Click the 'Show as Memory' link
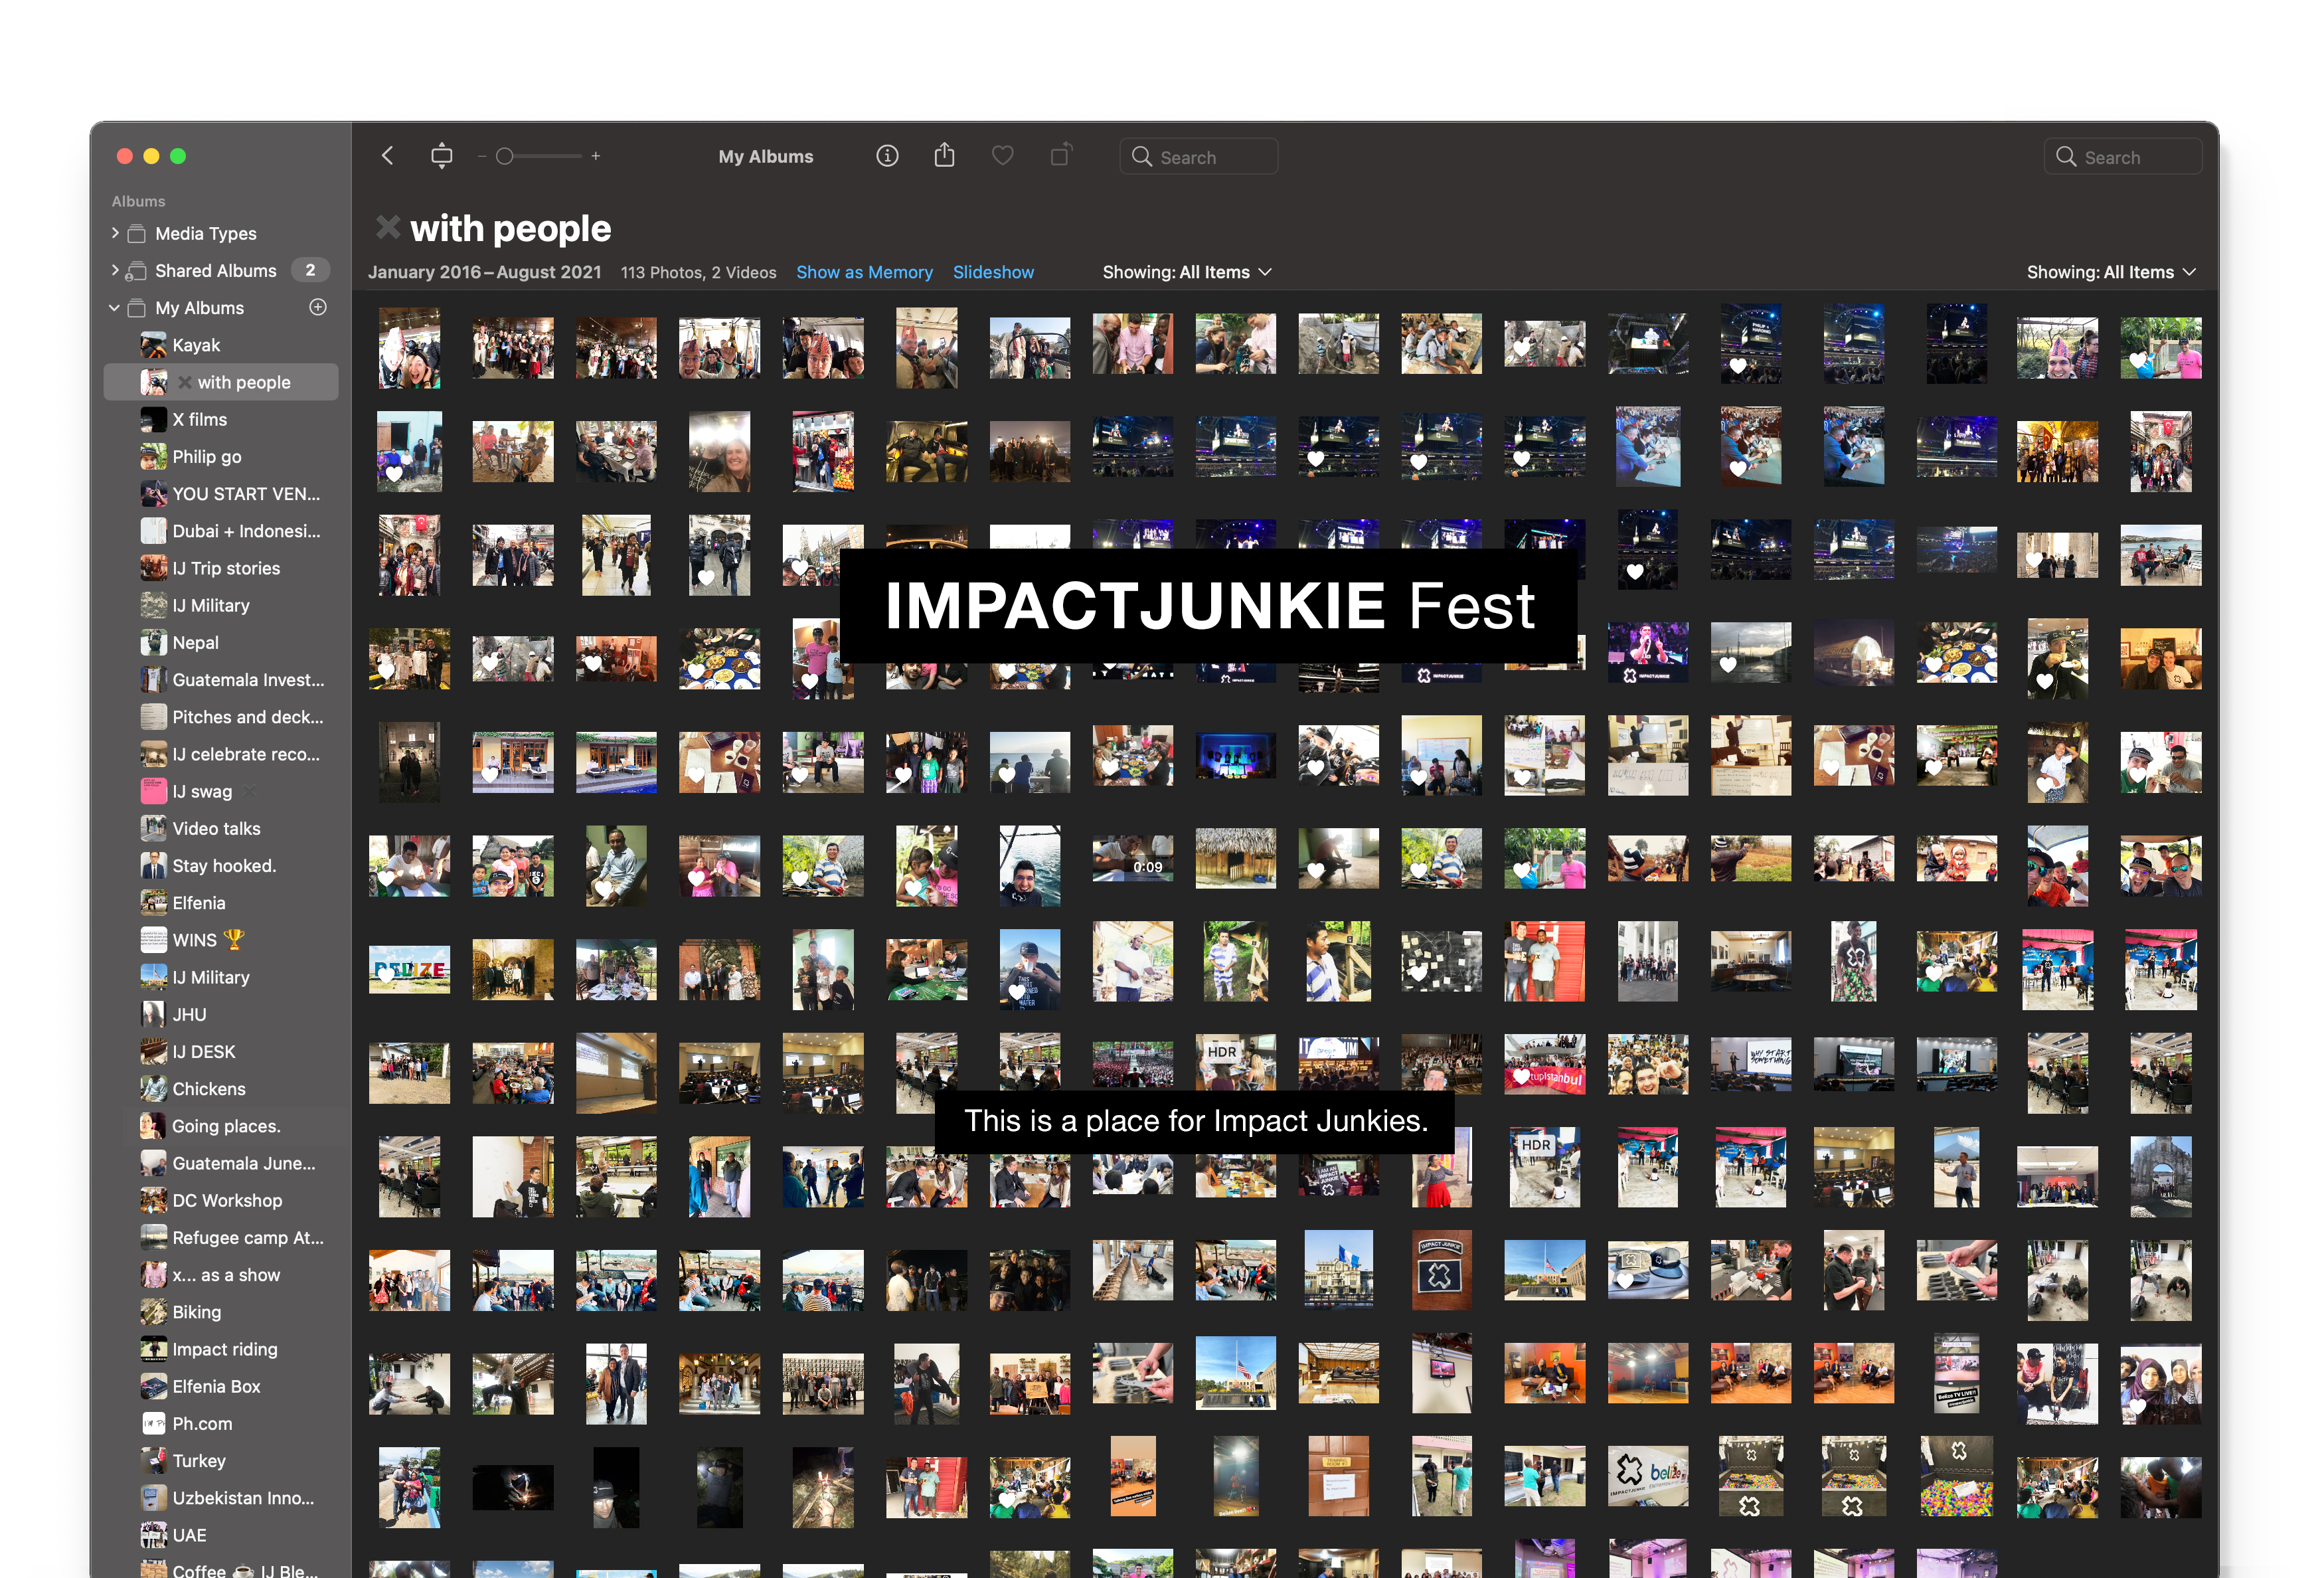The height and width of the screenshot is (1578, 2324). point(864,271)
